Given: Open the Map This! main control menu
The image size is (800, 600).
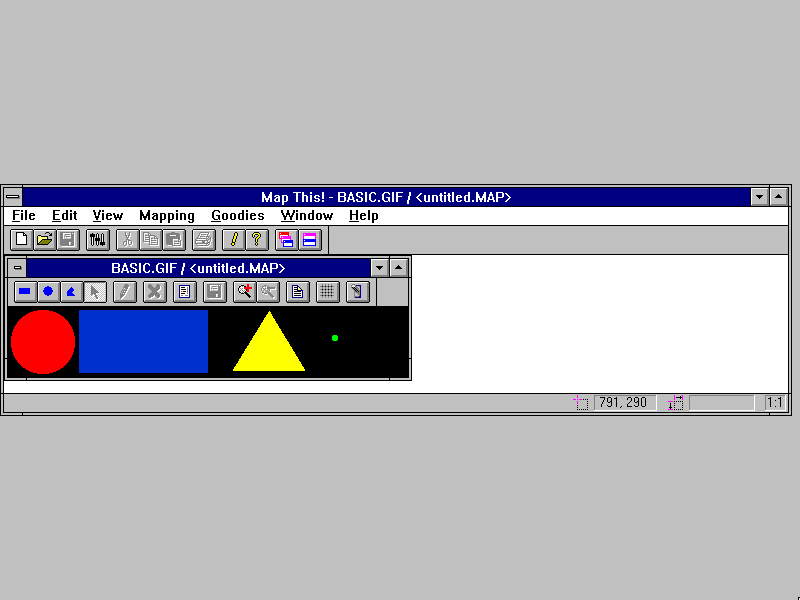Looking at the screenshot, I should [12, 197].
